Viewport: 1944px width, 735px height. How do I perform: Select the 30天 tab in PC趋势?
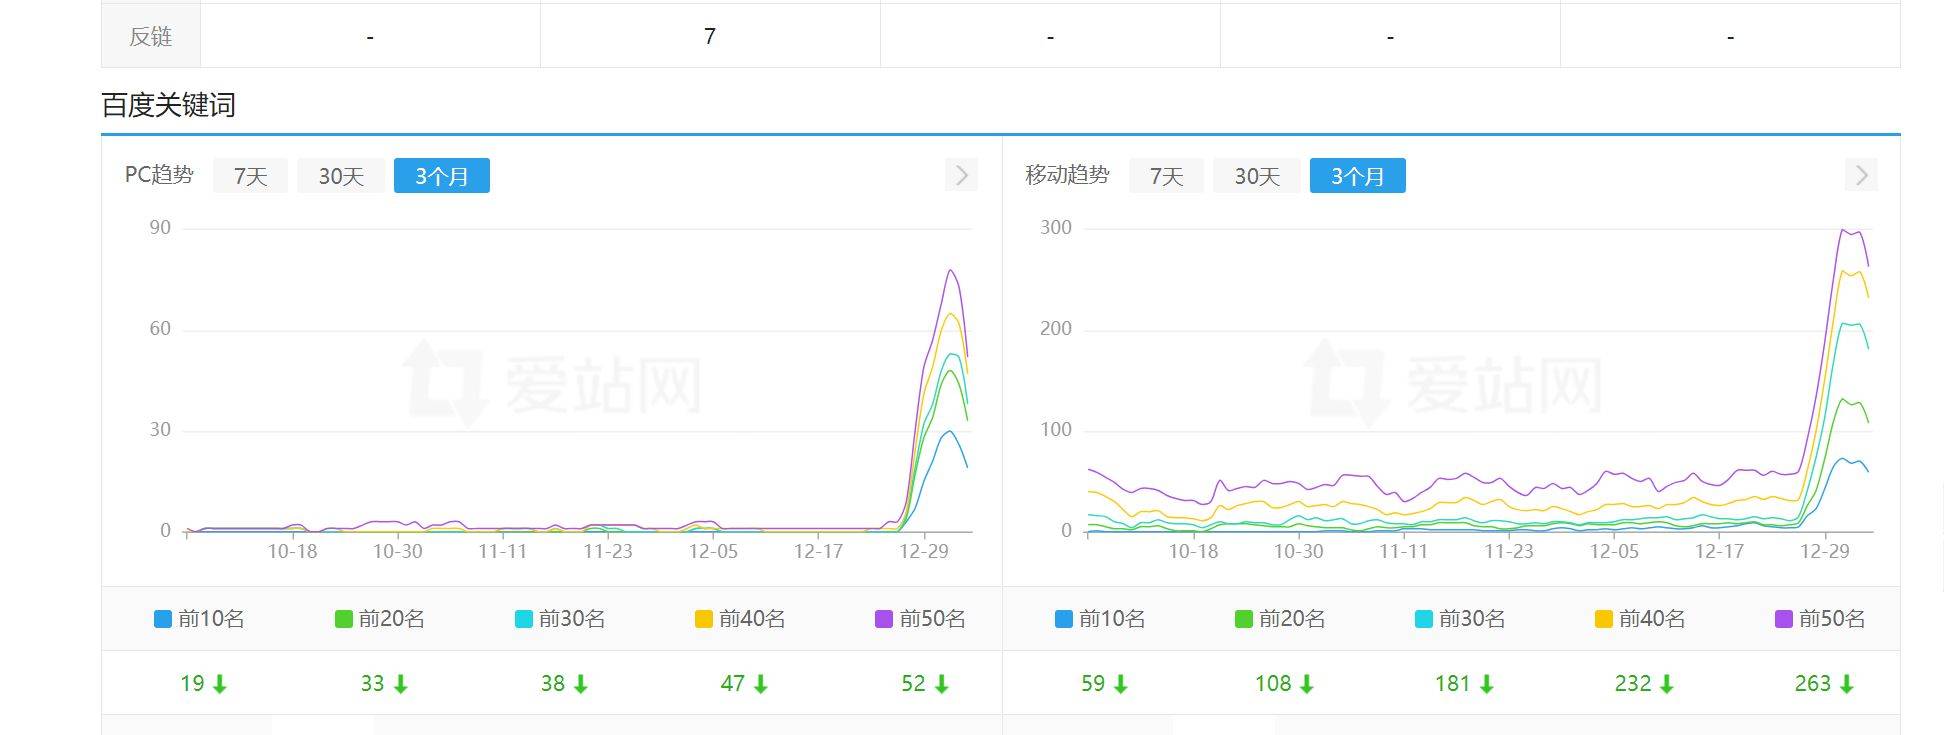click(341, 176)
